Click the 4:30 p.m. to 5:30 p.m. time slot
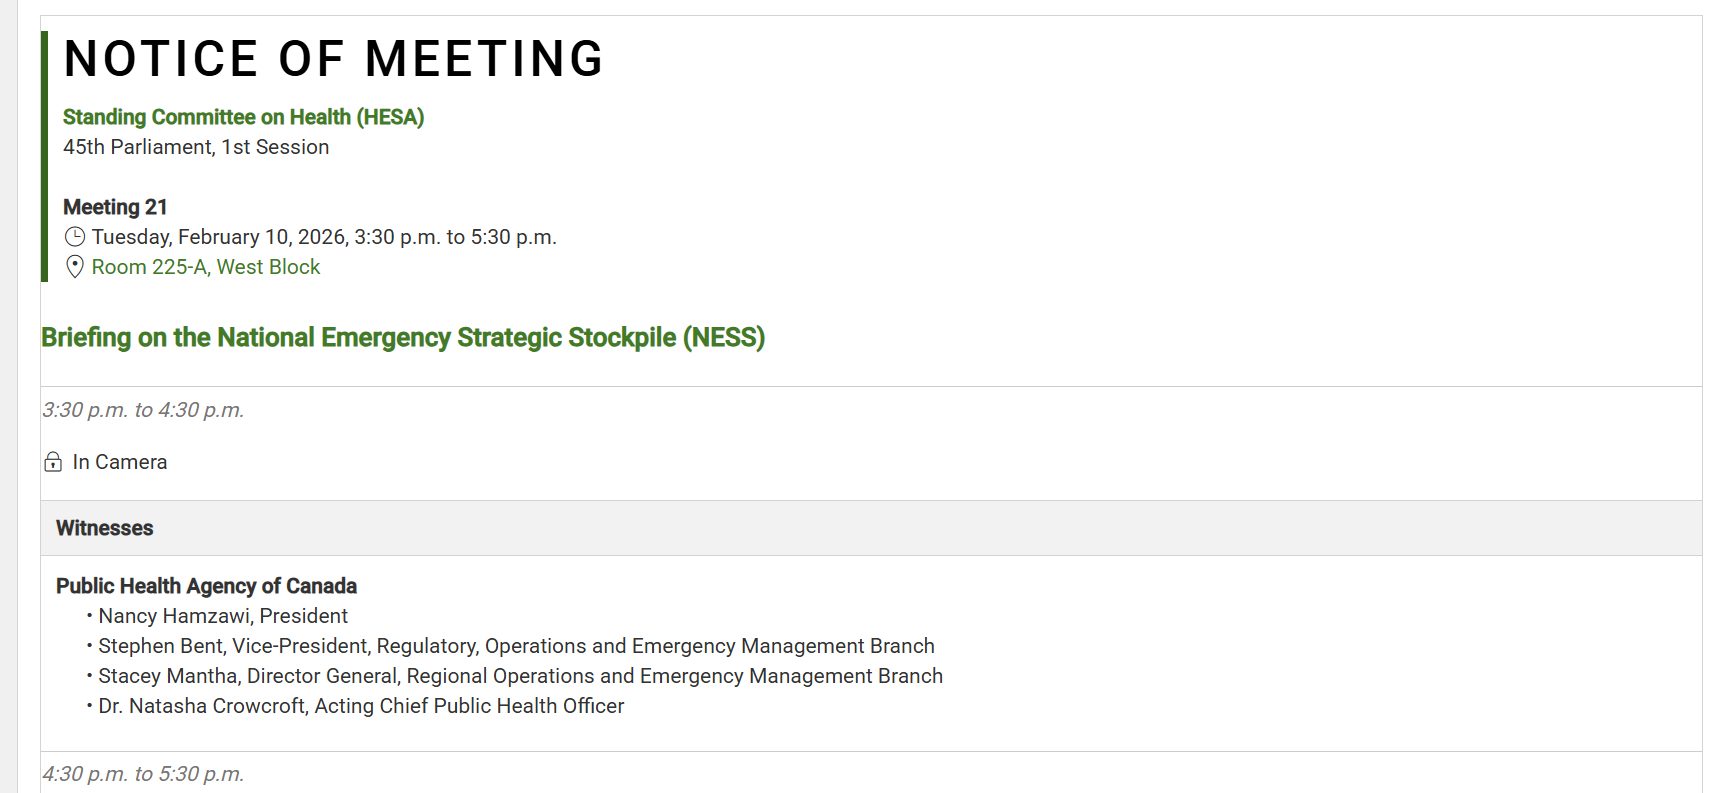The width and height of the screenshot is (1722, 793). [x=143, y=774]
